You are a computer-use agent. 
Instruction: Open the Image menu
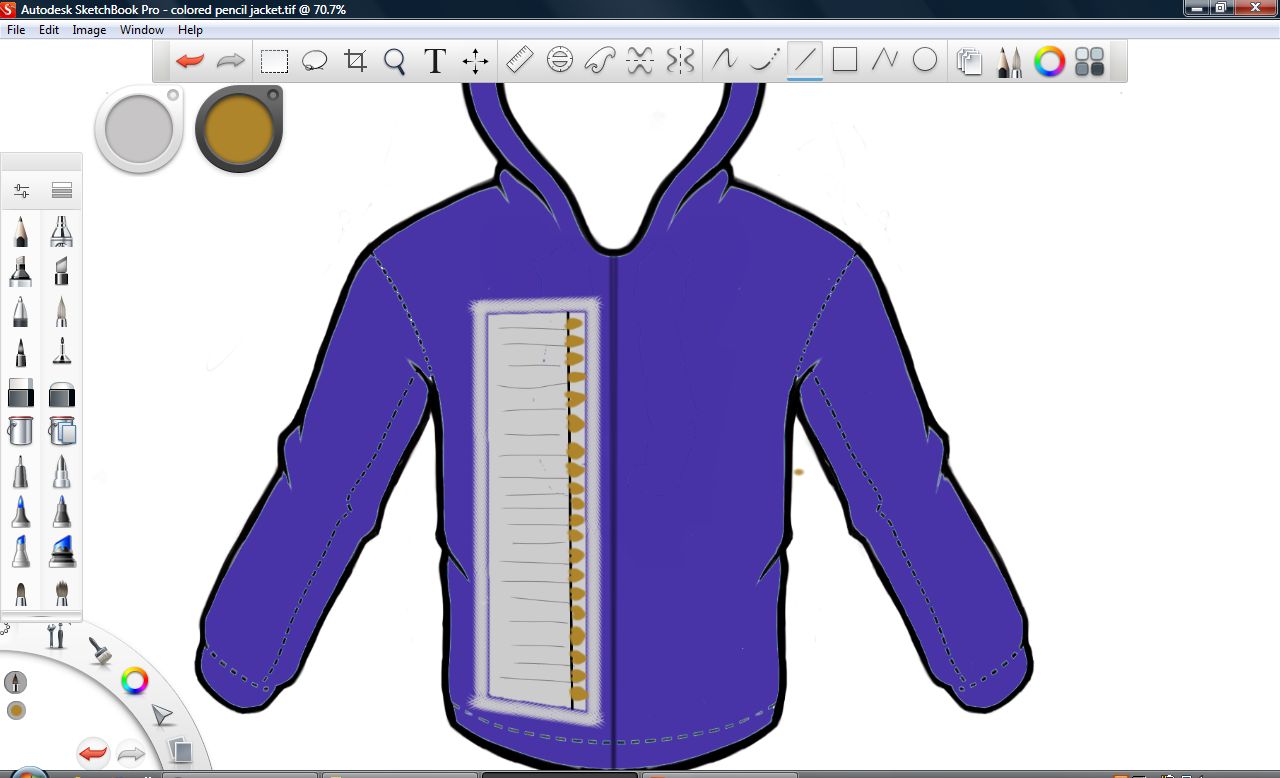89,30
